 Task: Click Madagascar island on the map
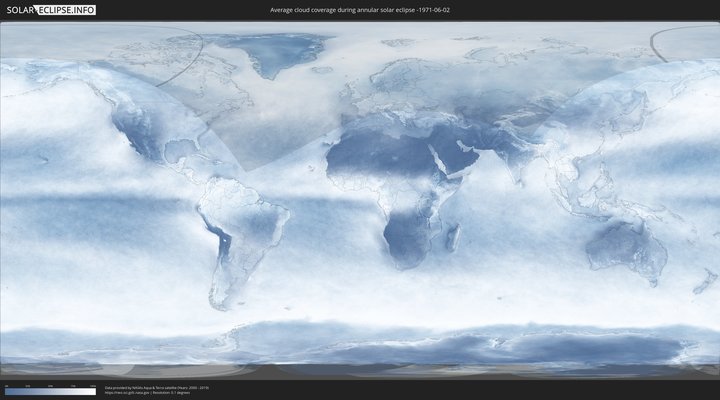pyautogui.click(x=453, y=237)
